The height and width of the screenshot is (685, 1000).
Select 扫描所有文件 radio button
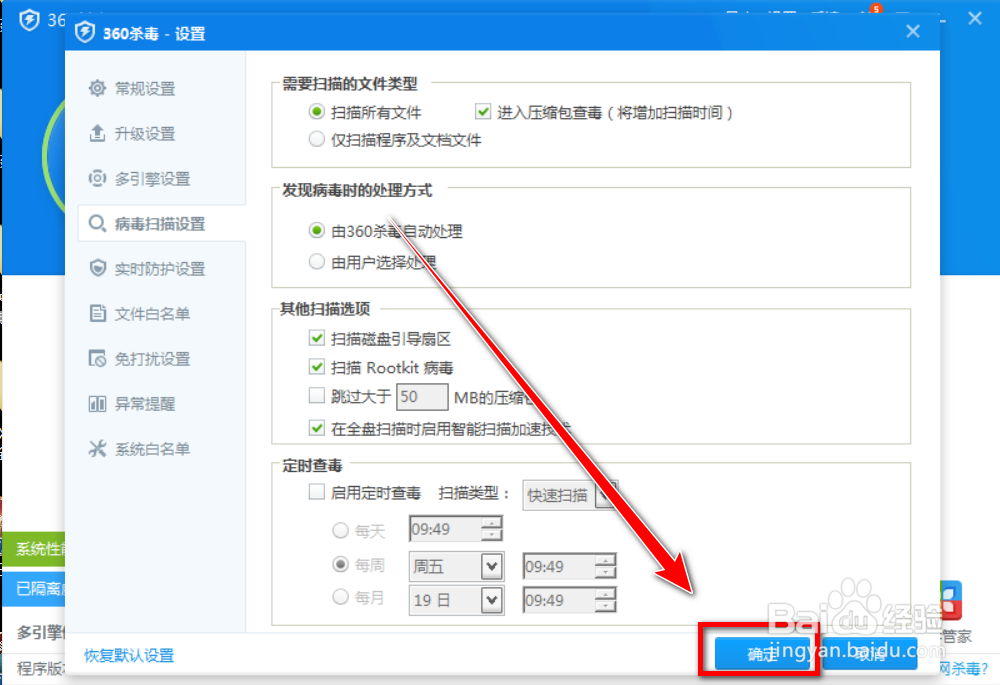pos(316,112)
